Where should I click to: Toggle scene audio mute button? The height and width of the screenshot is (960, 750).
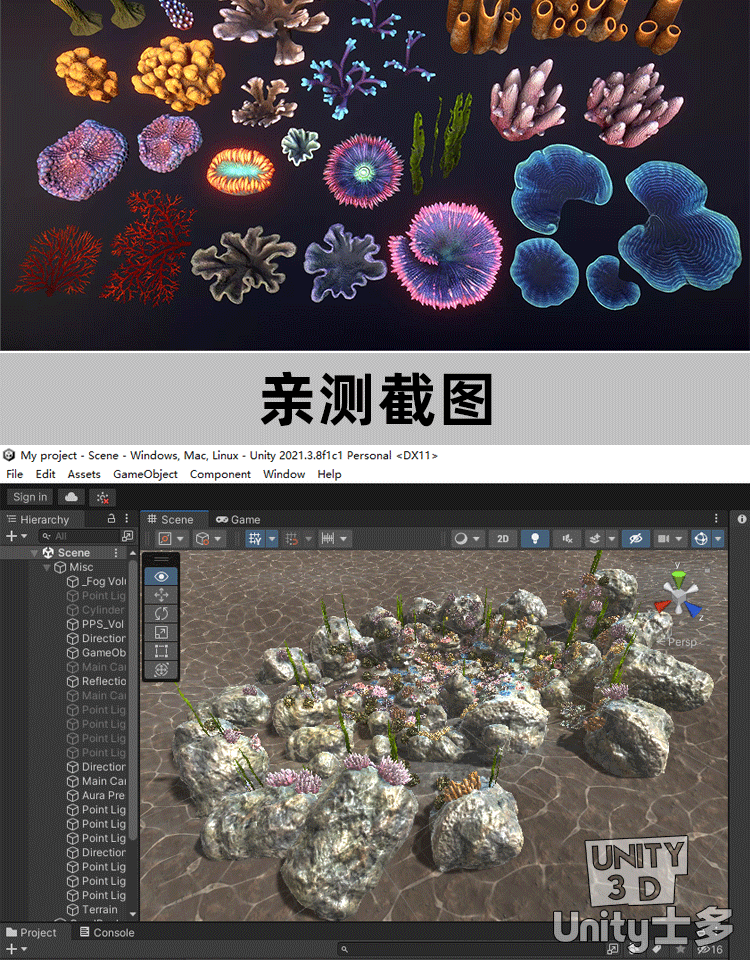tap(568, 539)
